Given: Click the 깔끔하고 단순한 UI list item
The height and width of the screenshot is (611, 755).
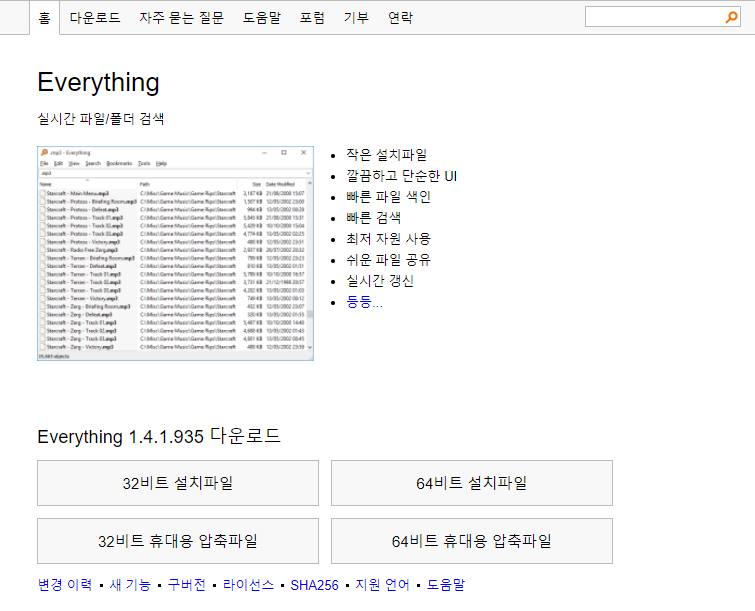Looking at the screenshot, I should pyautogui.click(x=402, y=176).
